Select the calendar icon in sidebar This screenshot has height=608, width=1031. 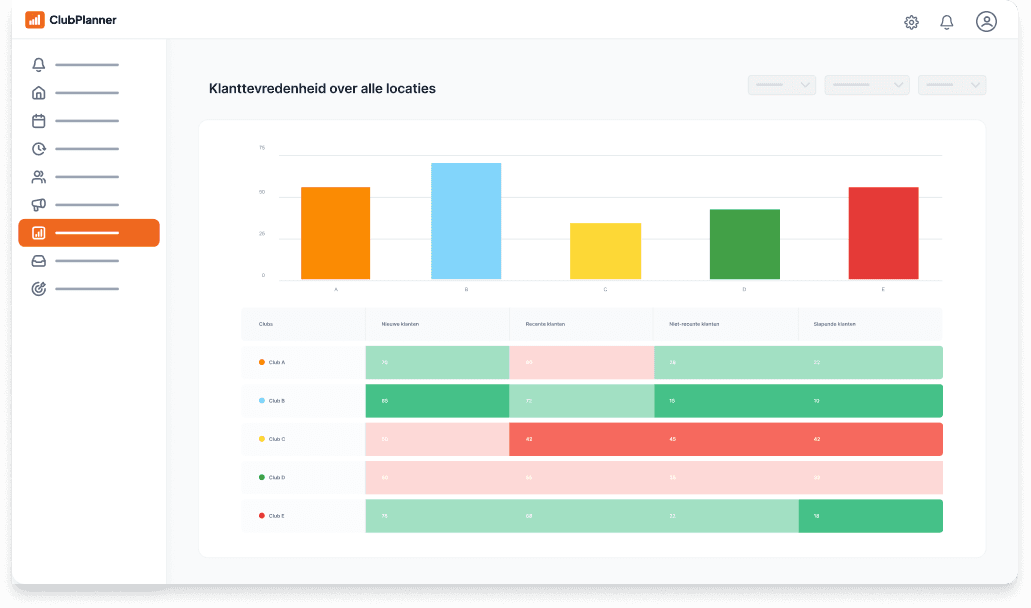[x=39, y=121]
